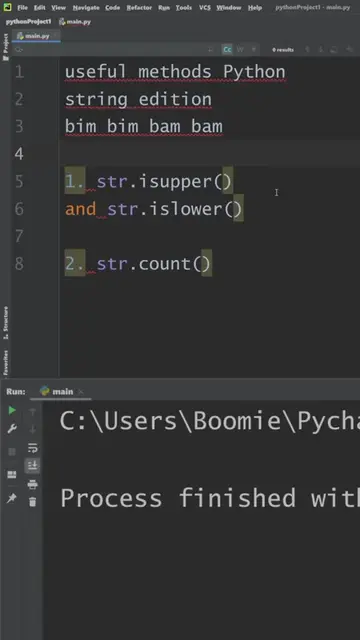Image resolution: width=360 pixels, height=640 pixels.
Task: Click '0 results' text in find bar
Action: (x=283, y=50)
